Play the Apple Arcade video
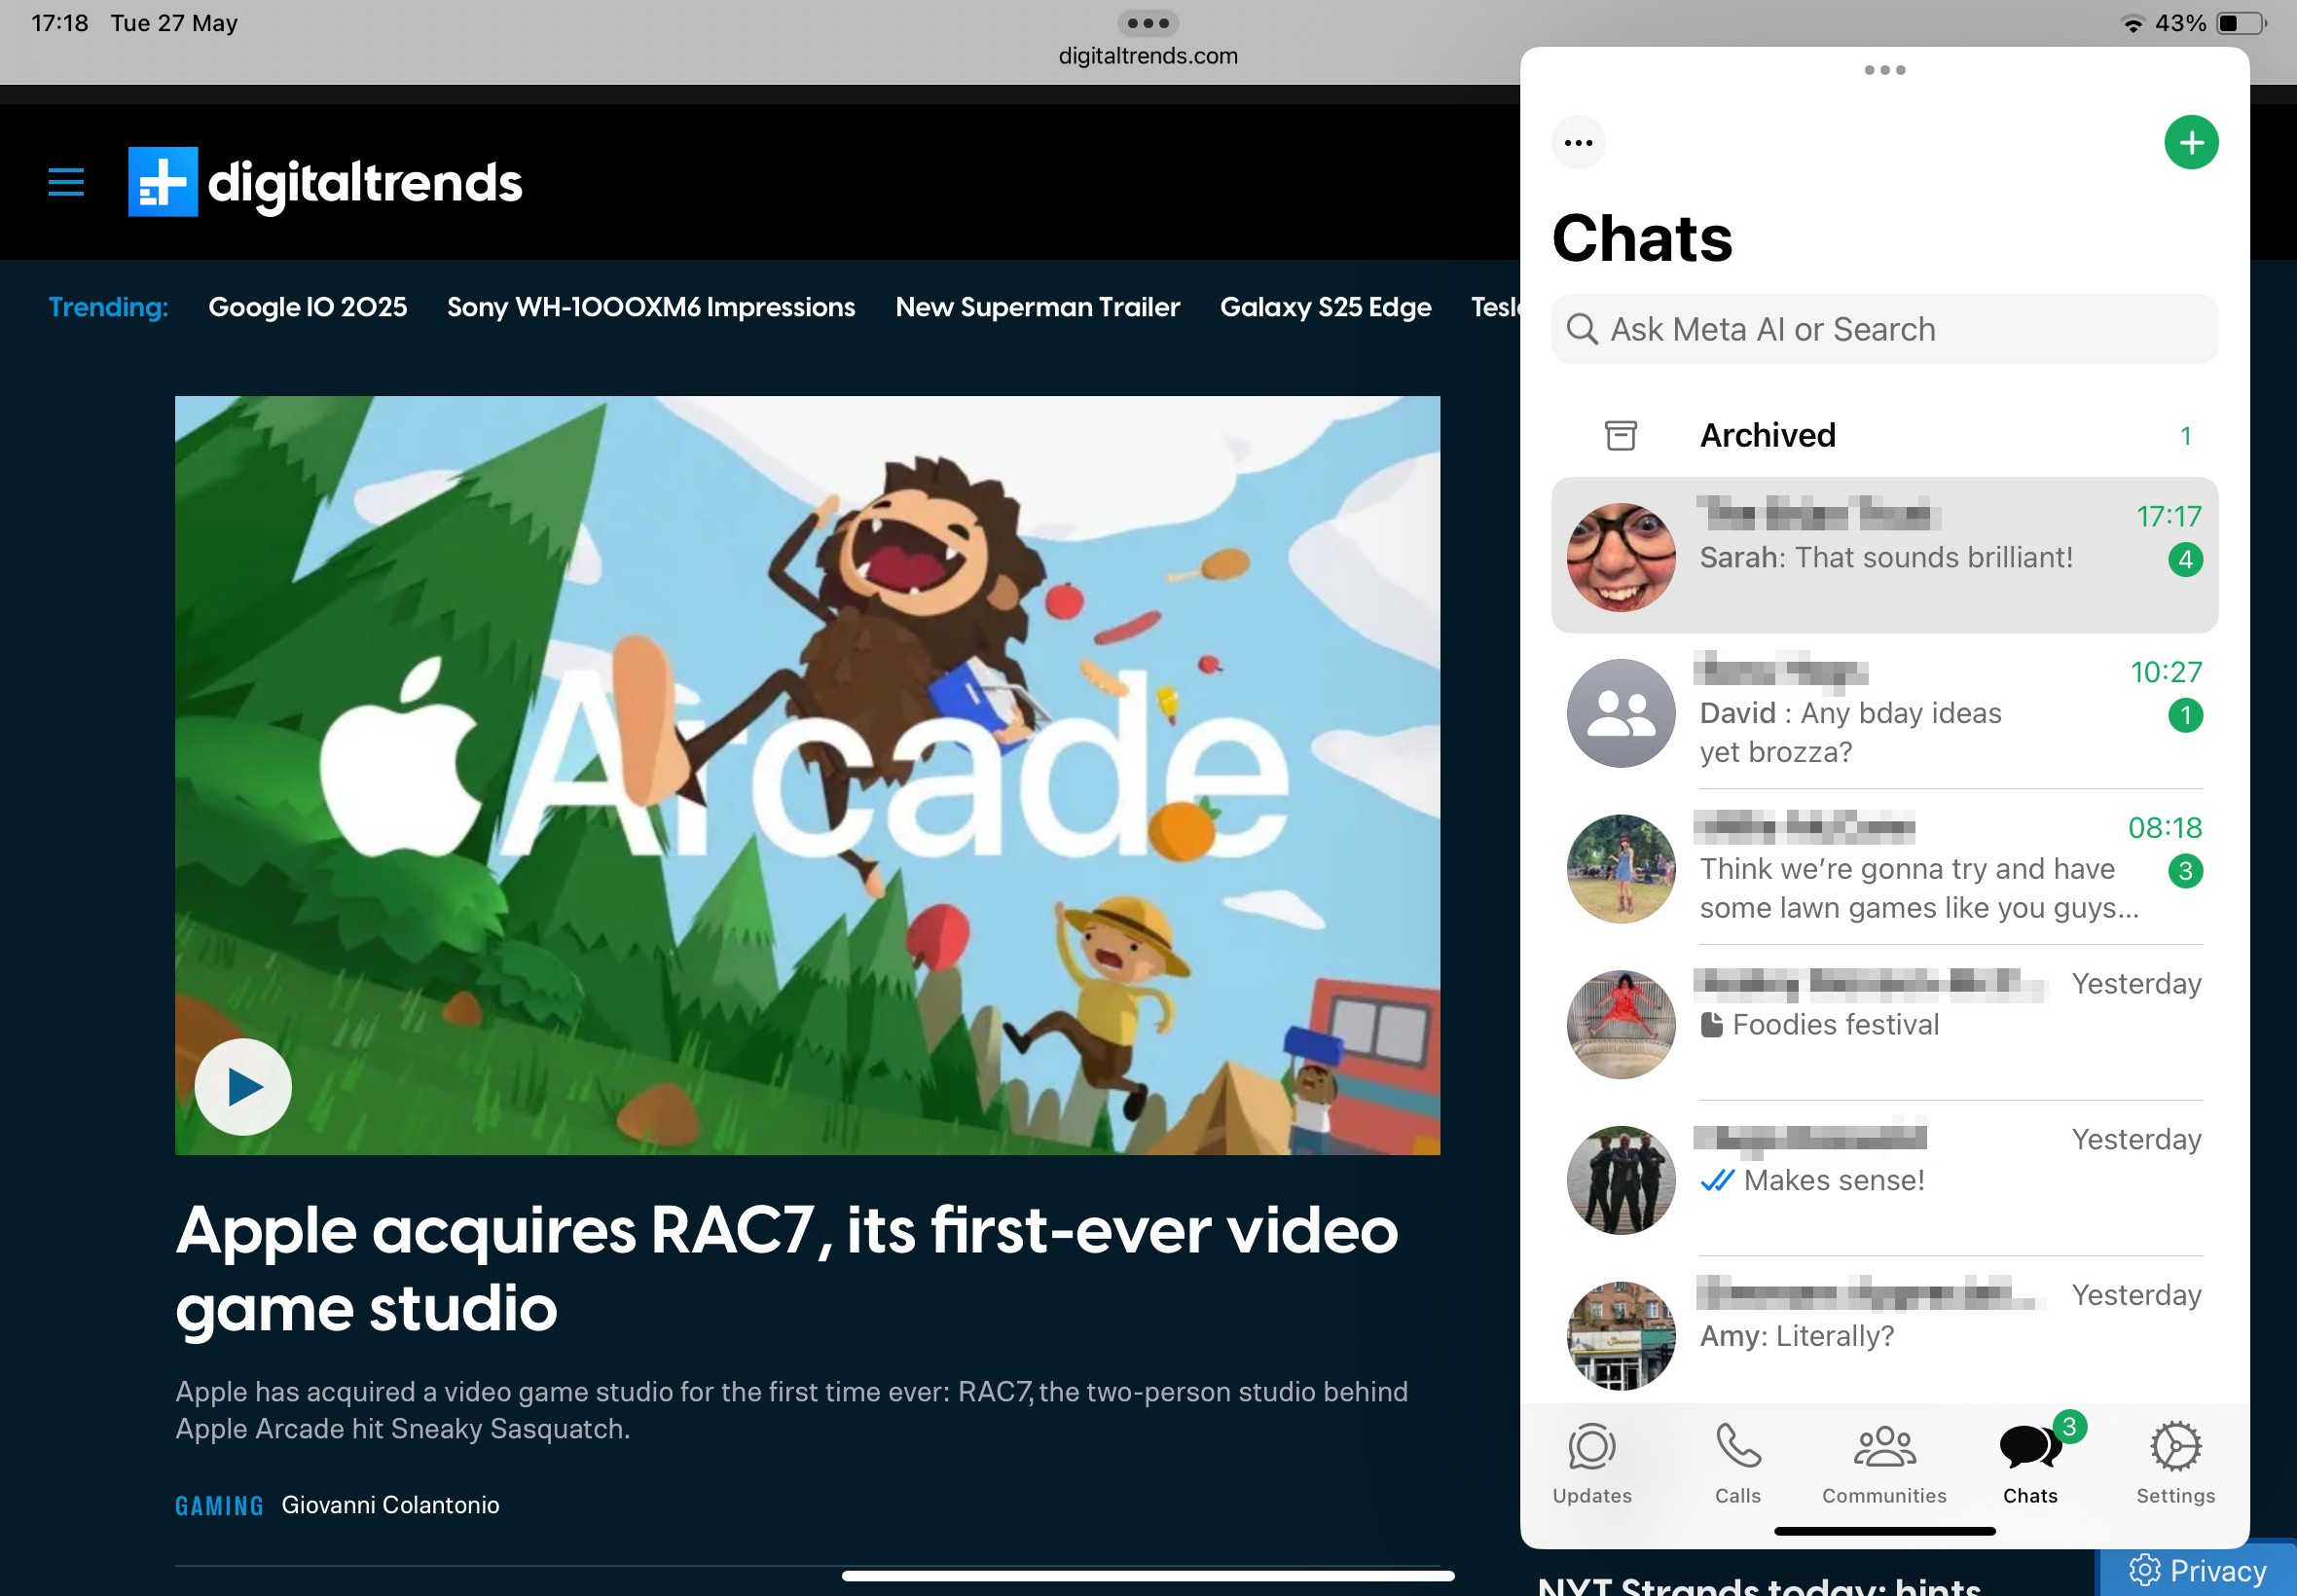The height and width of the screenshot is (1596, 2297). coord(243,1086)
